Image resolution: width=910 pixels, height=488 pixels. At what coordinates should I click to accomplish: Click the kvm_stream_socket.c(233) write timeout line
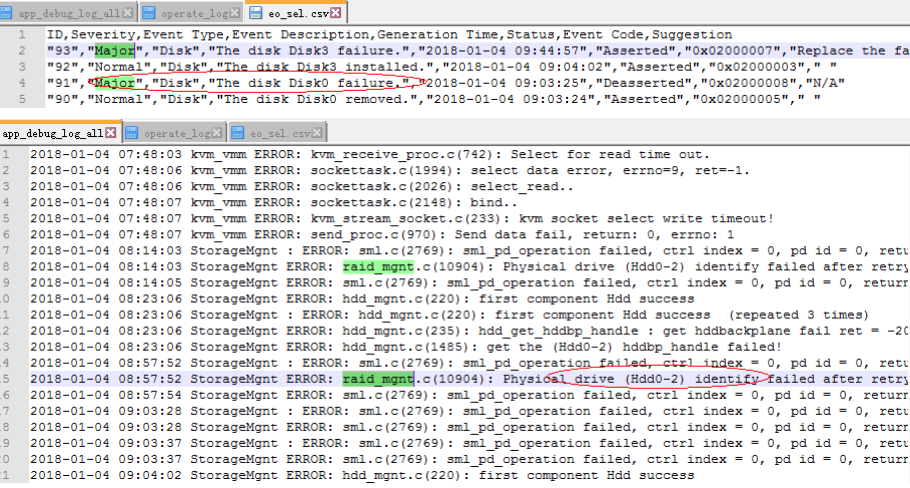coord(402,219)
